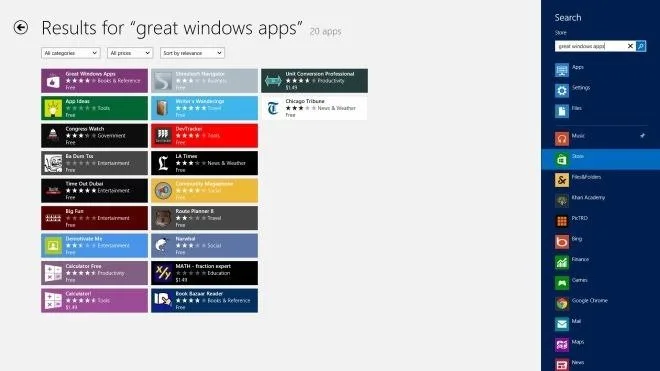Click inside the Store search field
The image size is (660, 371).
click(x=590, y=46)
